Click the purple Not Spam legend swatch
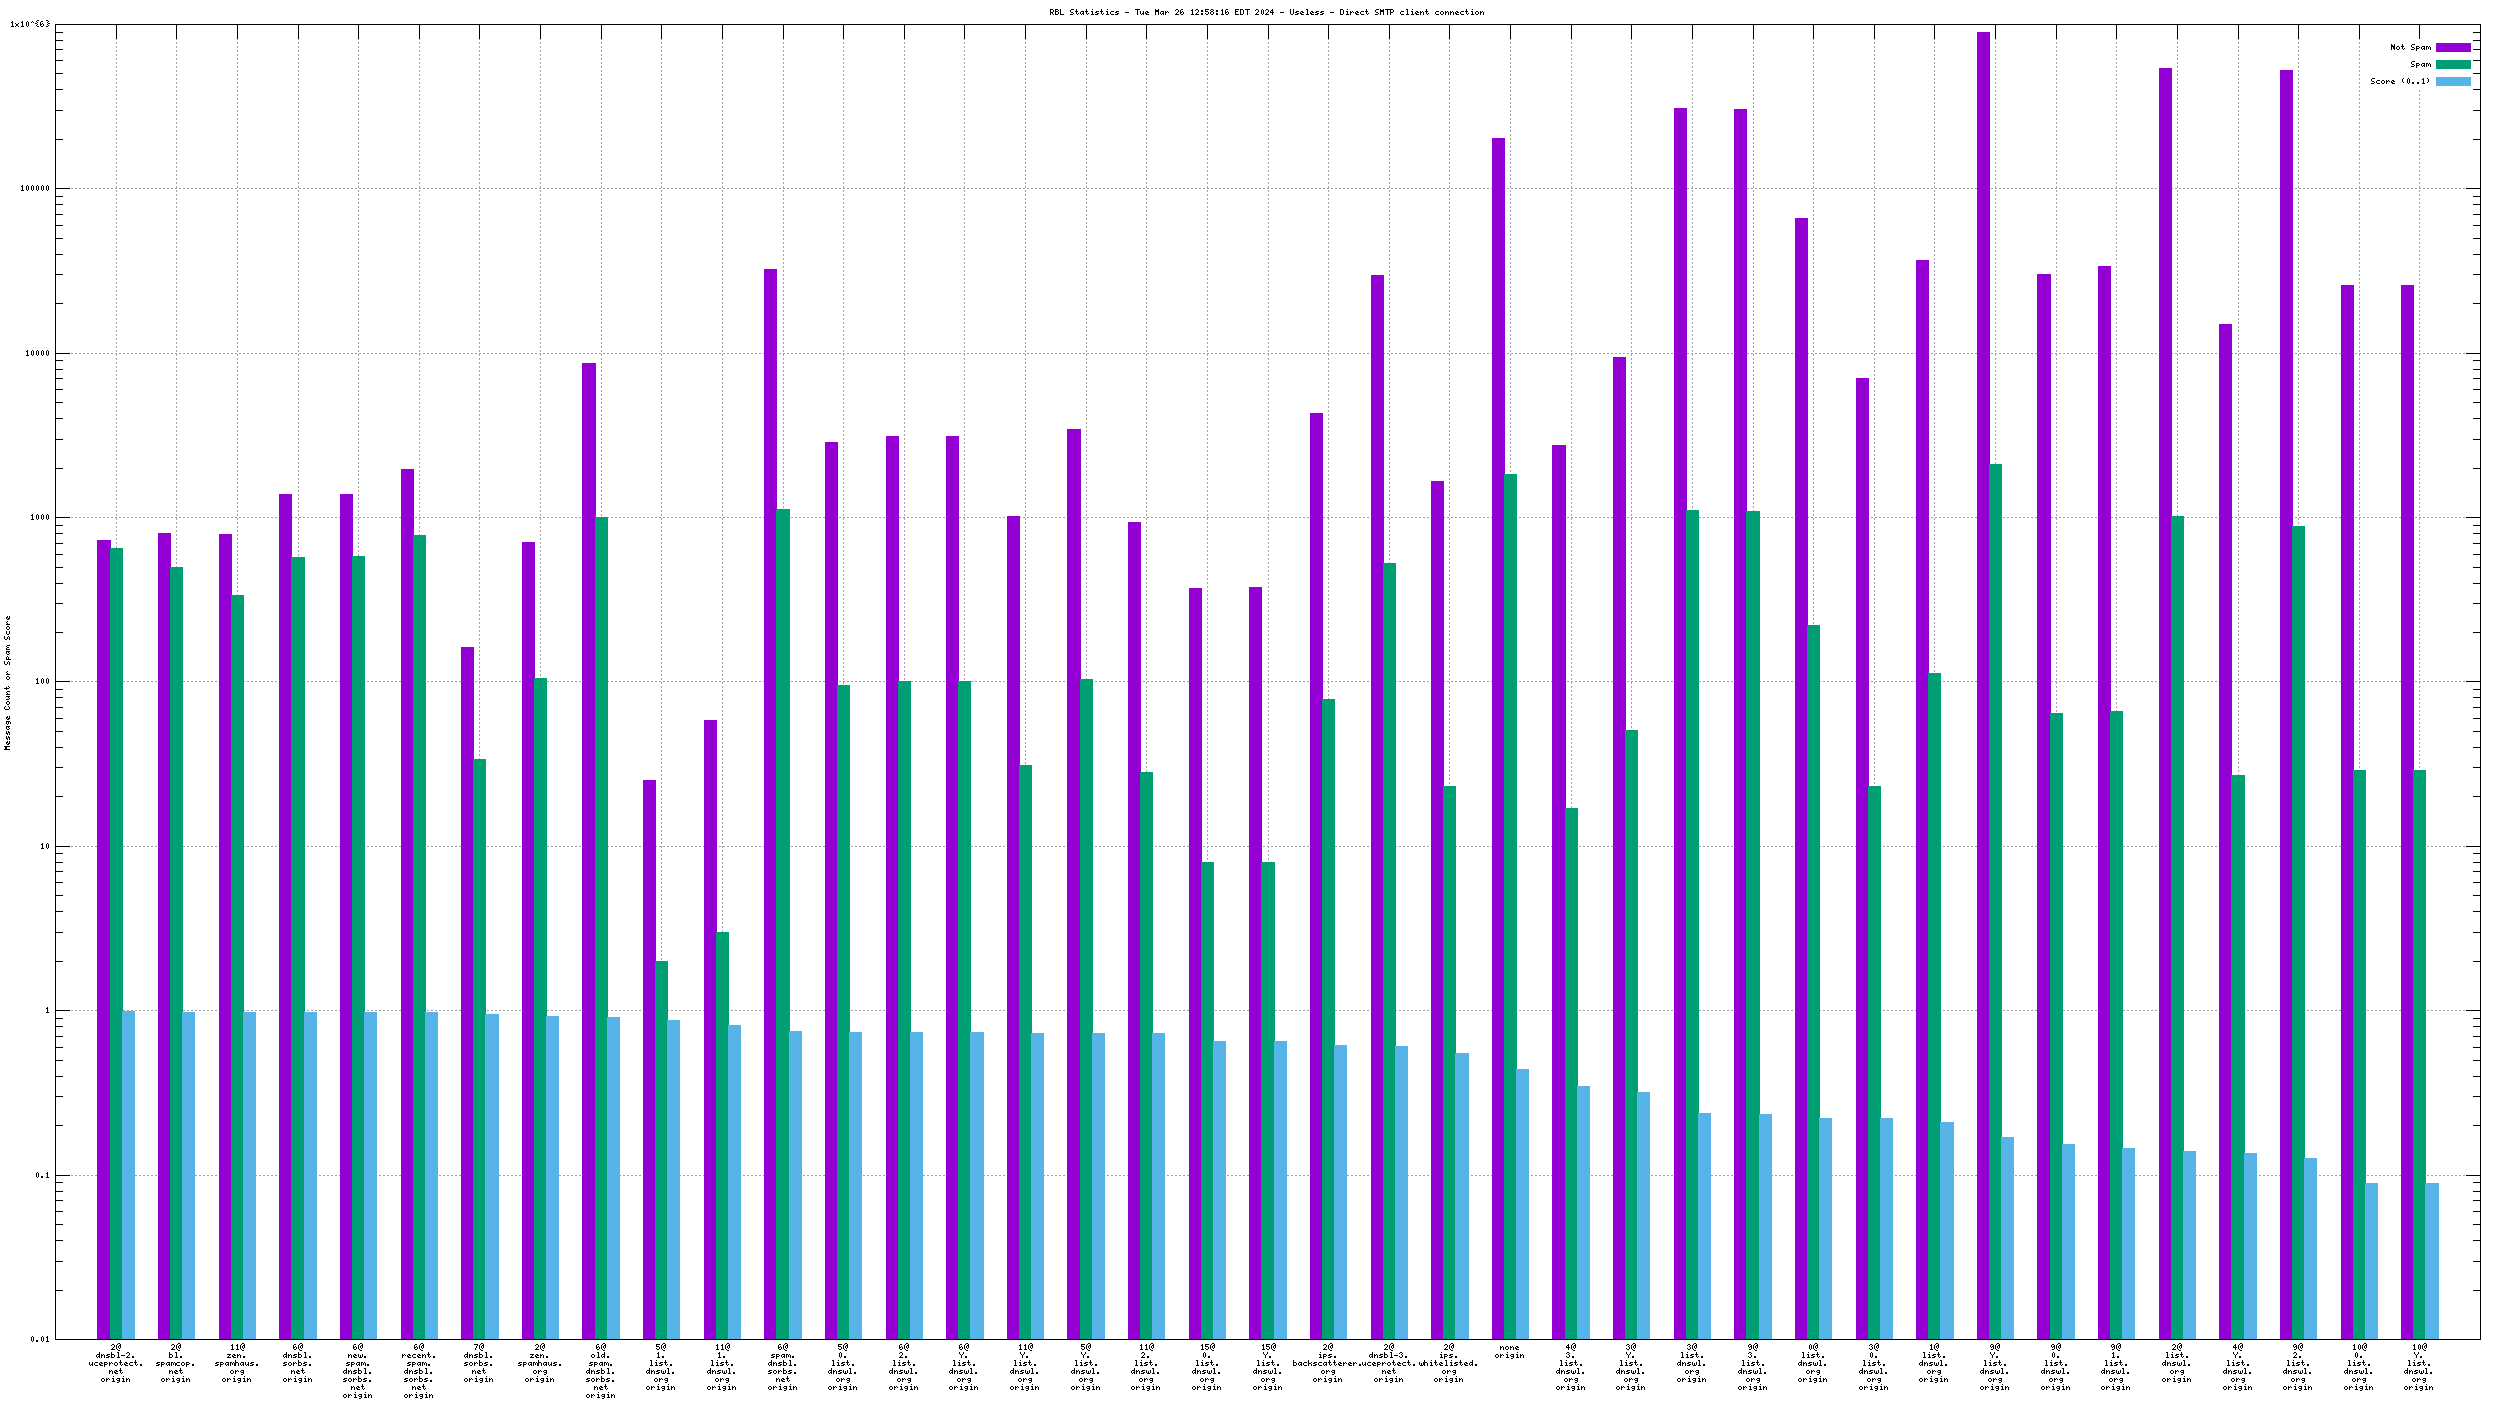 click(2452, 47)
